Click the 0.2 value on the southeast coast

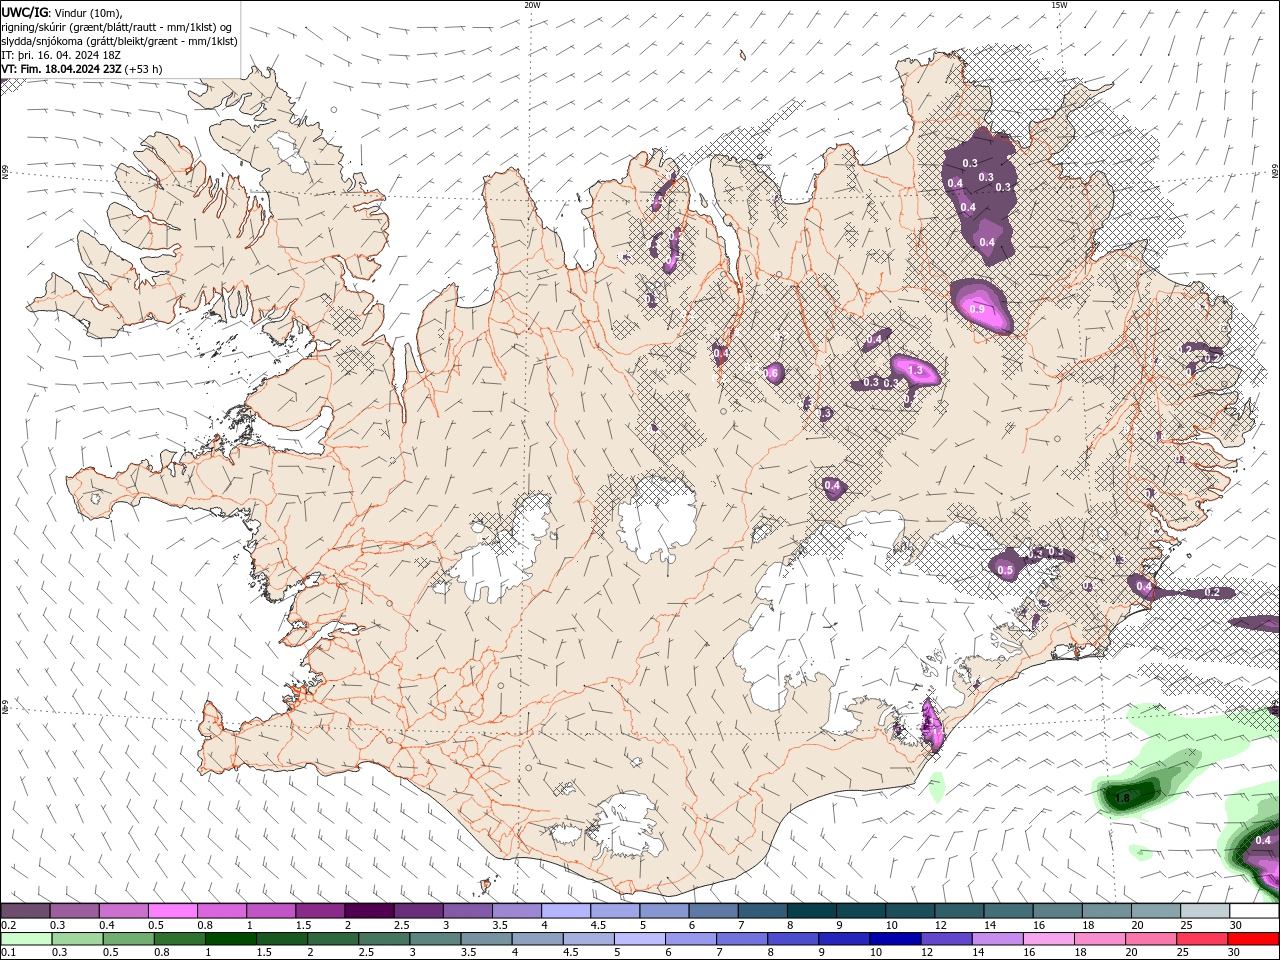click(x=1212, y=592)
